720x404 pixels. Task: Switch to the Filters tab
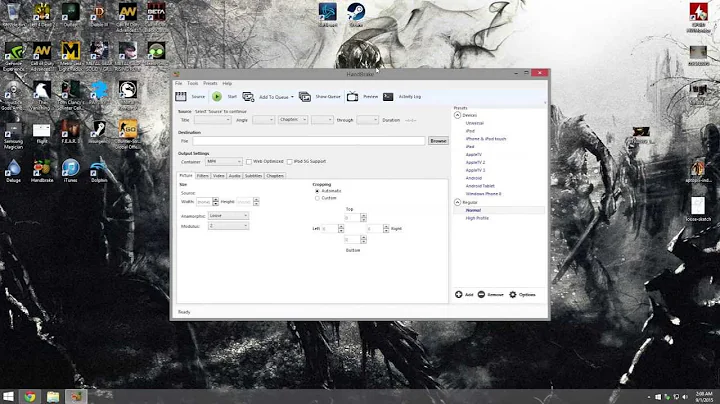[202, 176]
